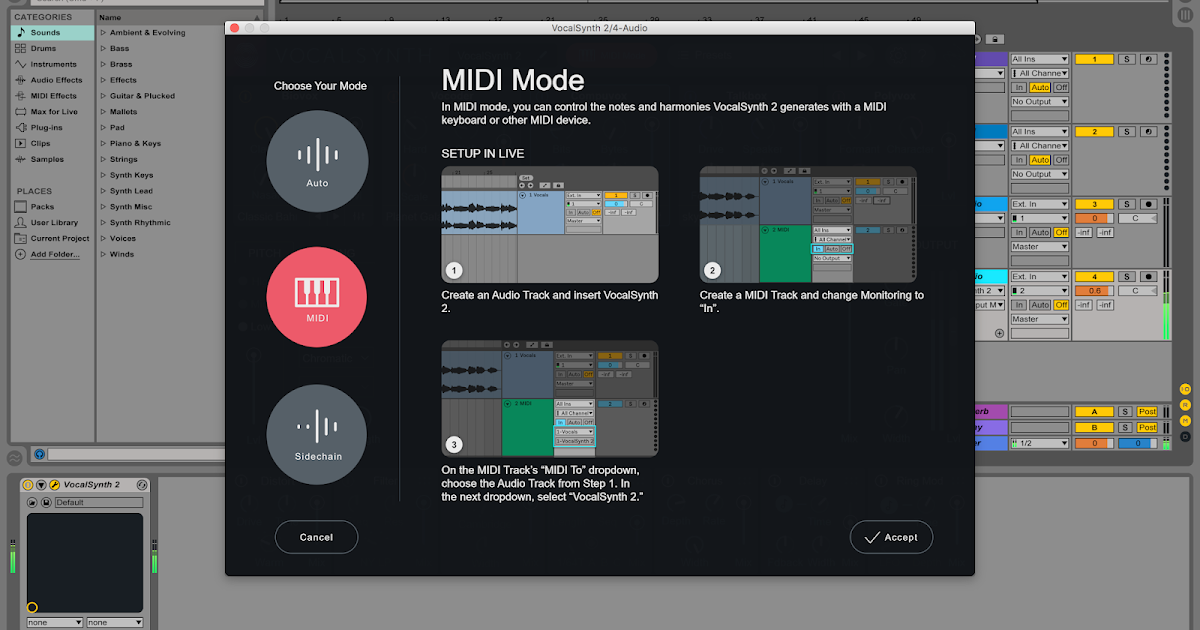
Task: Click the blue headphone preview icon
Action: pyautogui.click(x=39, y=455)
